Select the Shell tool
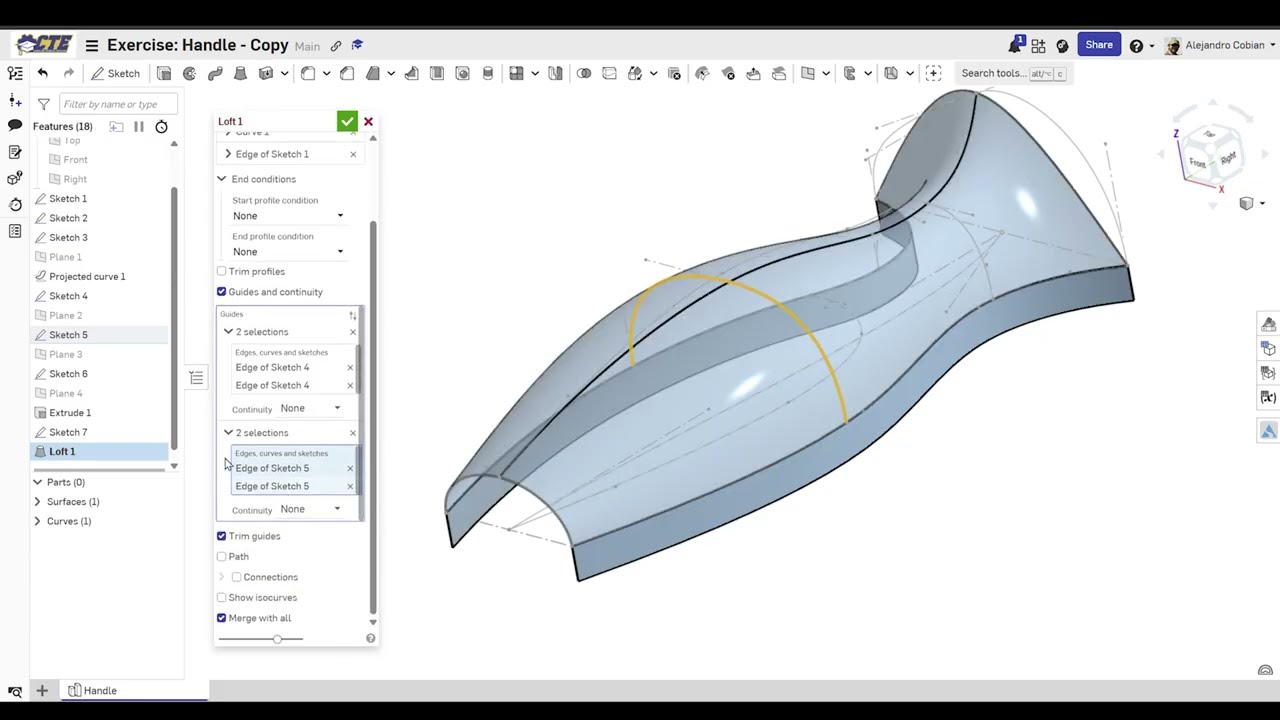The height and width of the screenshot is (720, 1280). pyautogui.click(x=437, y=73)
